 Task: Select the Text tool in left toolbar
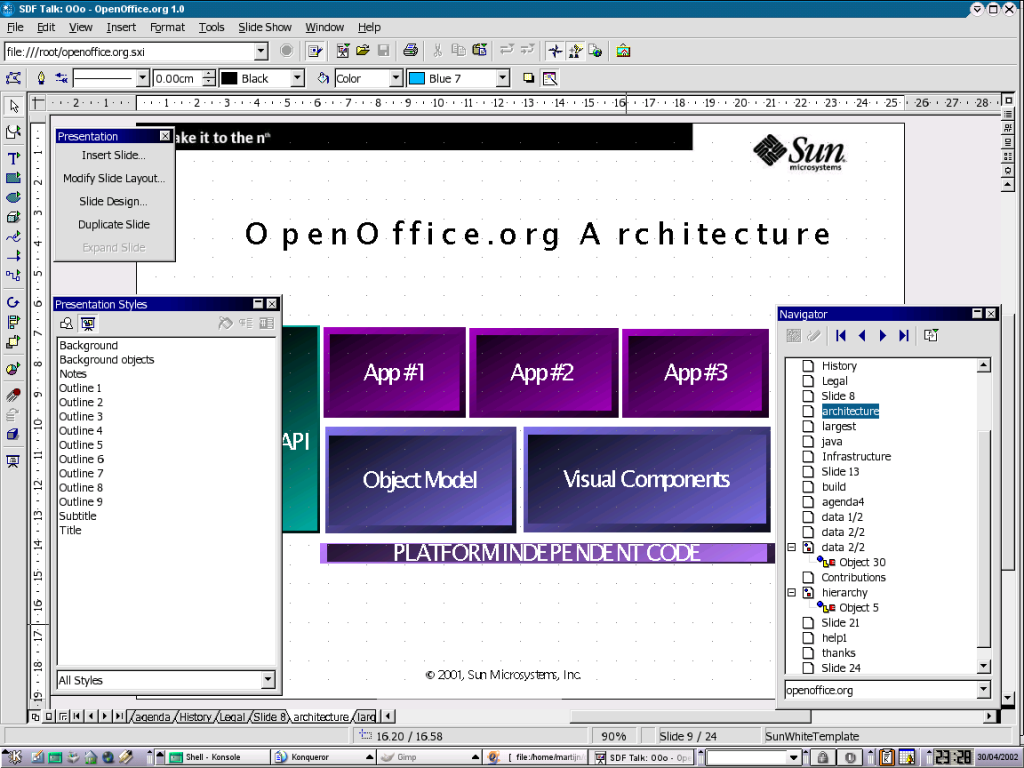[x=13, y=158]
